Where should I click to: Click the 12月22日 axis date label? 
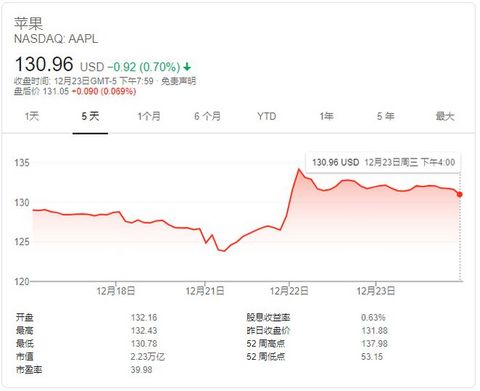(x=289, y=291)
